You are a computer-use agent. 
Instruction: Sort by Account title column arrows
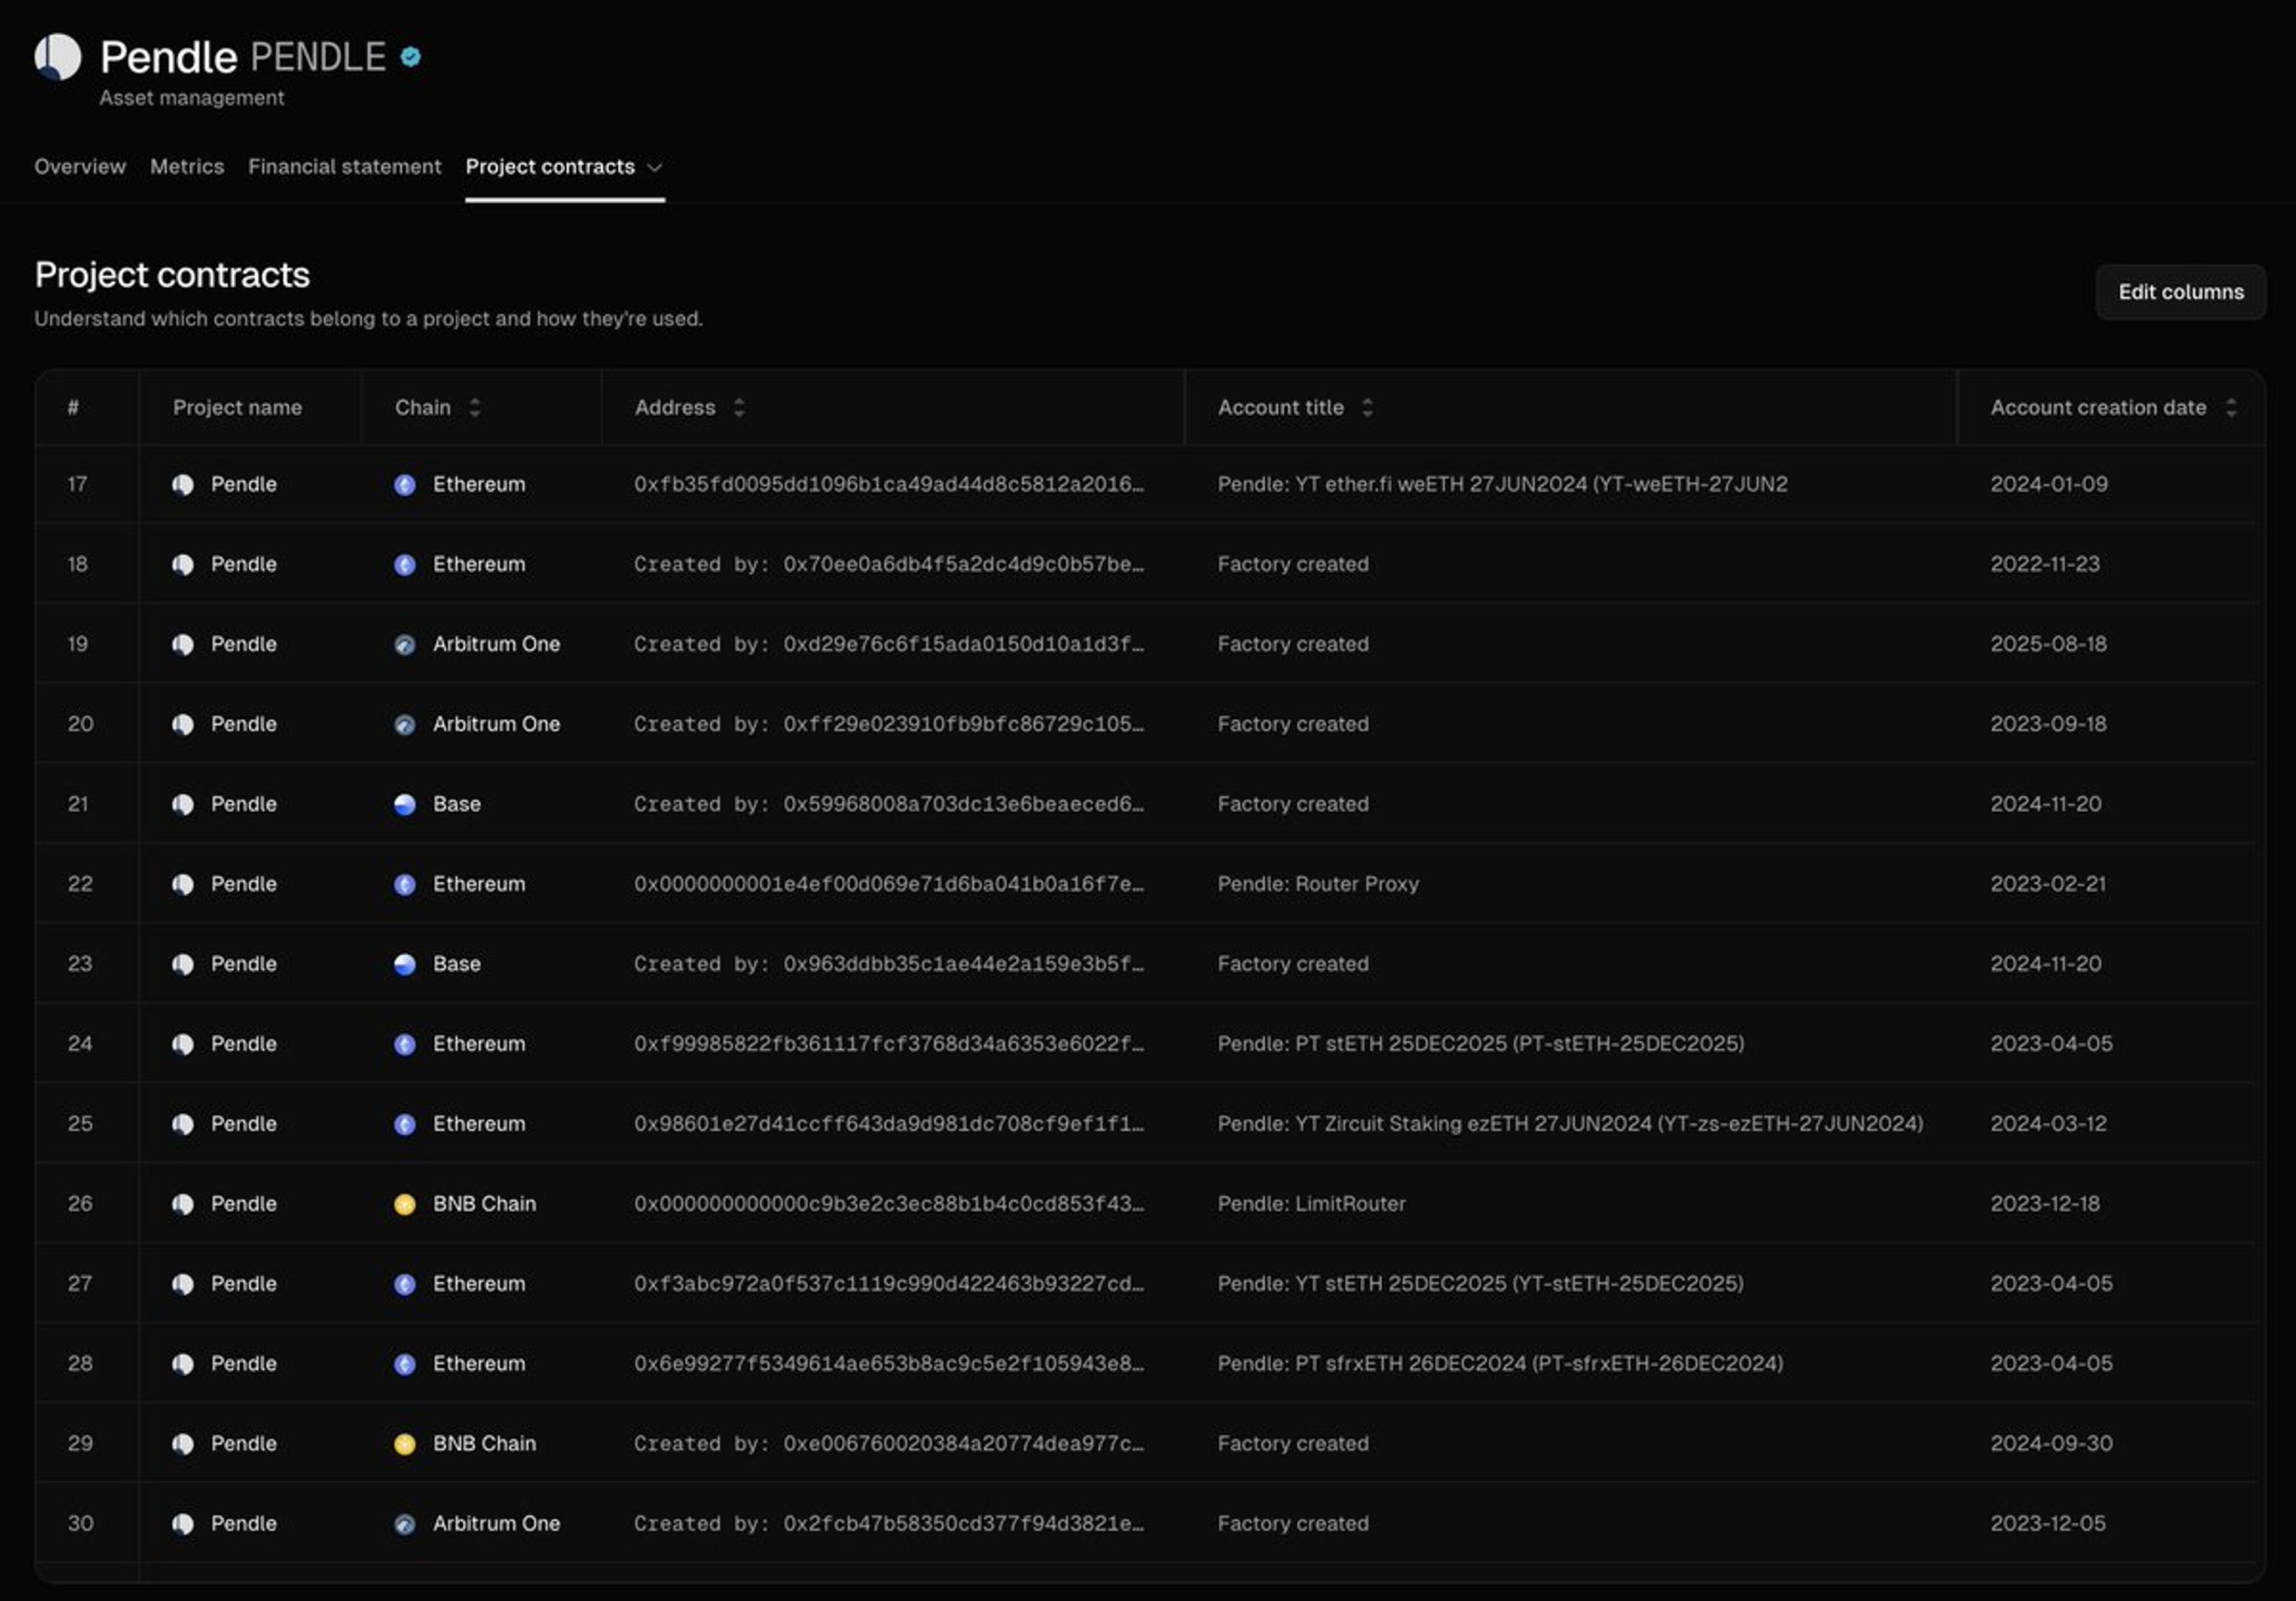click(x=1367, y=408)
